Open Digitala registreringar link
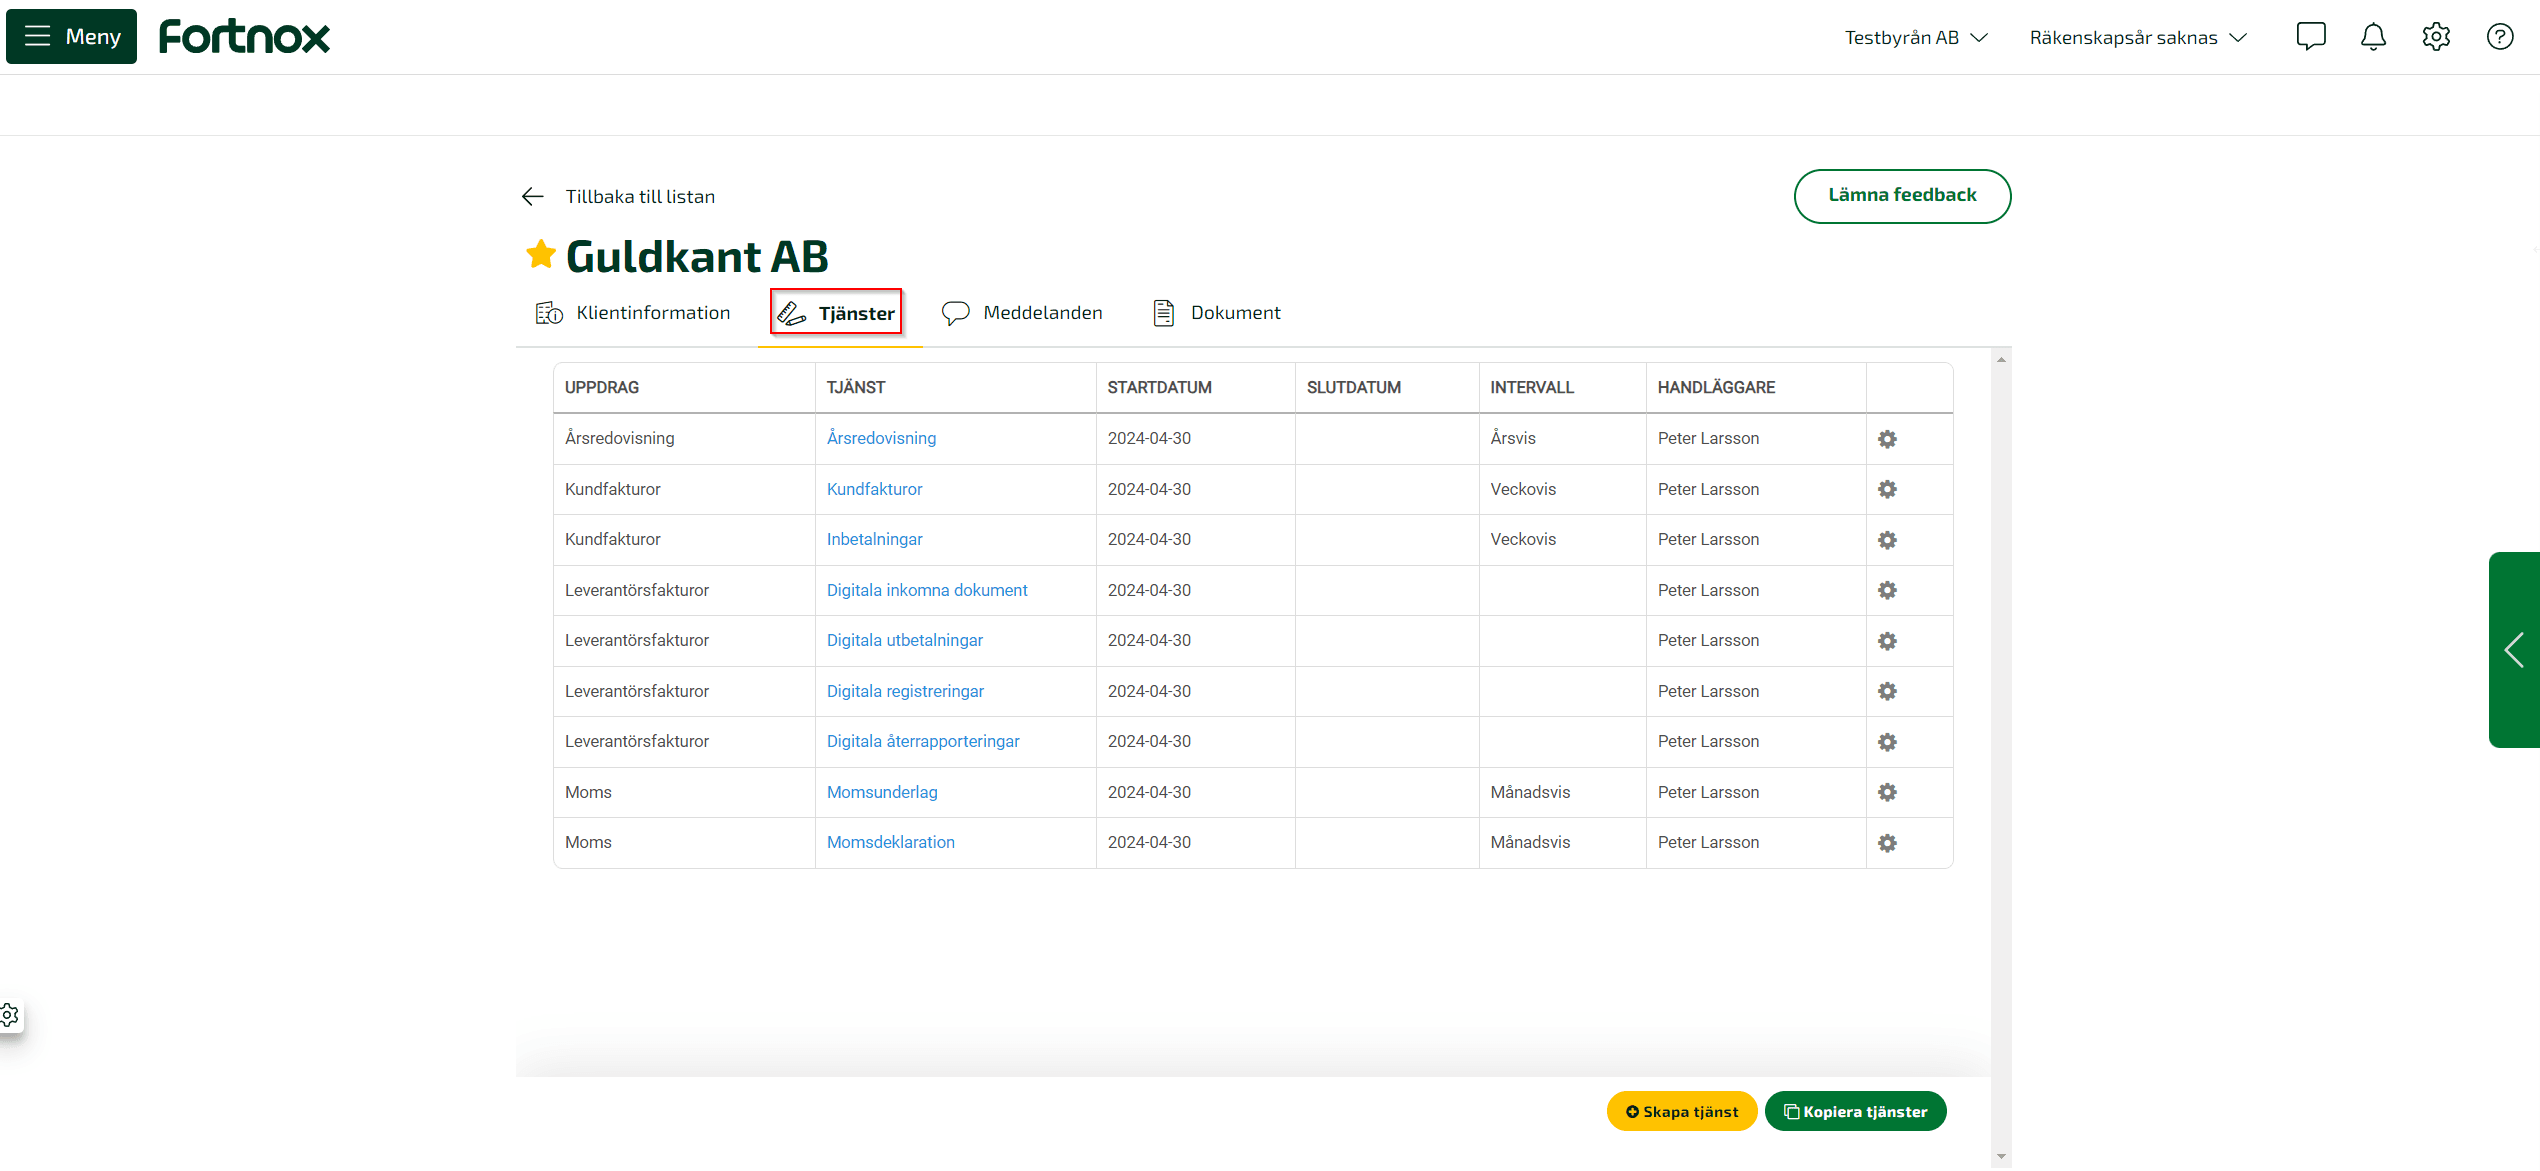Viewport: 2540px width, 1171px height. tap(905, 691)
